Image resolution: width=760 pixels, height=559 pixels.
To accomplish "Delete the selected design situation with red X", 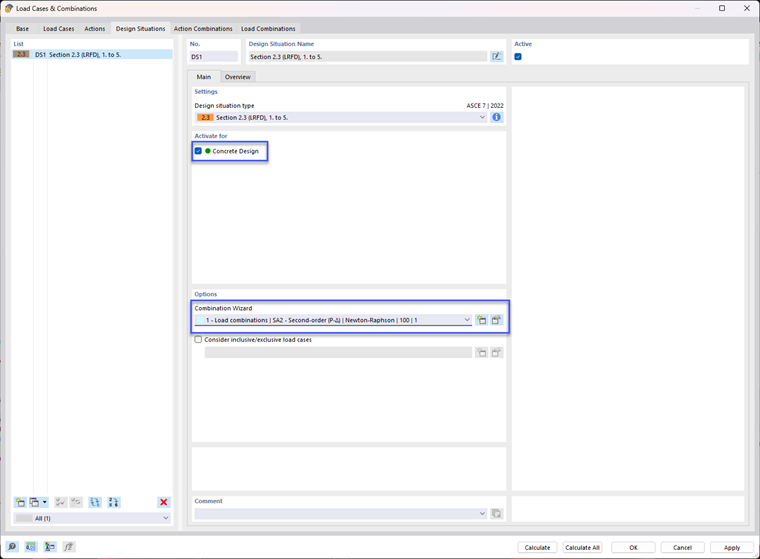I will [x=164, y=502].
